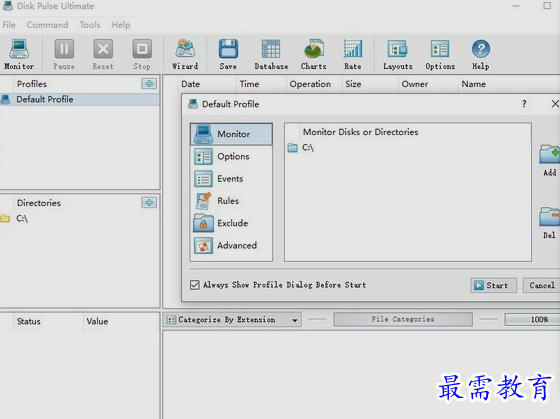
Task: Click the Operation column header
Action: (x=314, y=84)
